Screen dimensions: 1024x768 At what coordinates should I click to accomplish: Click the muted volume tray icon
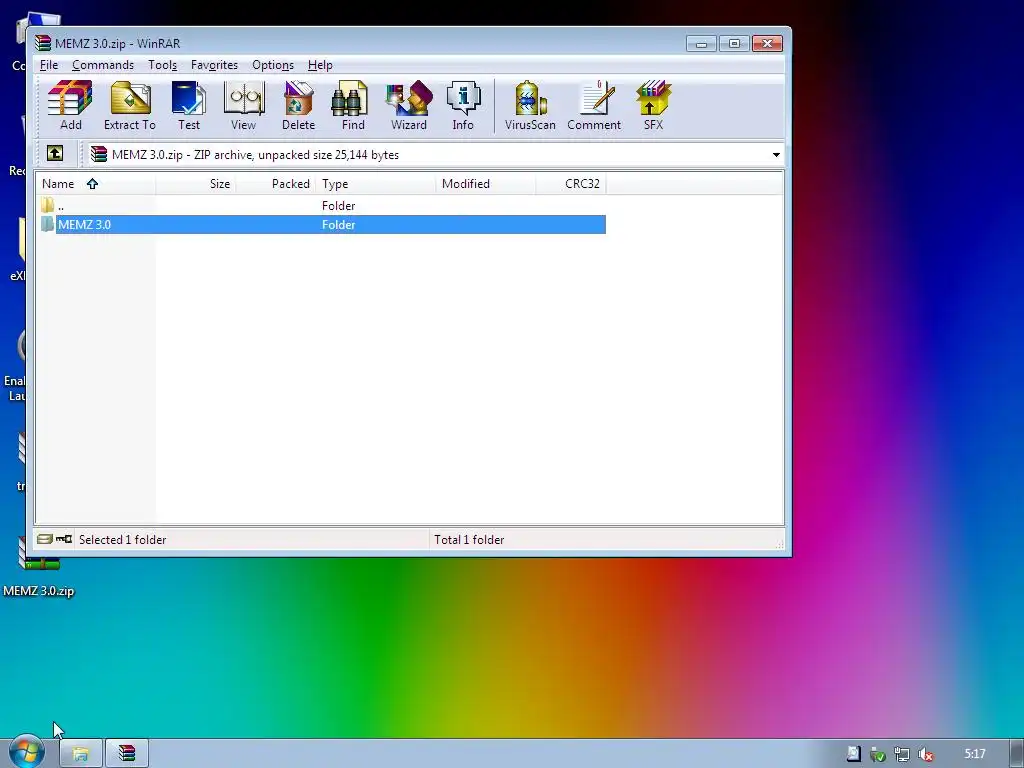click(925, 754)
